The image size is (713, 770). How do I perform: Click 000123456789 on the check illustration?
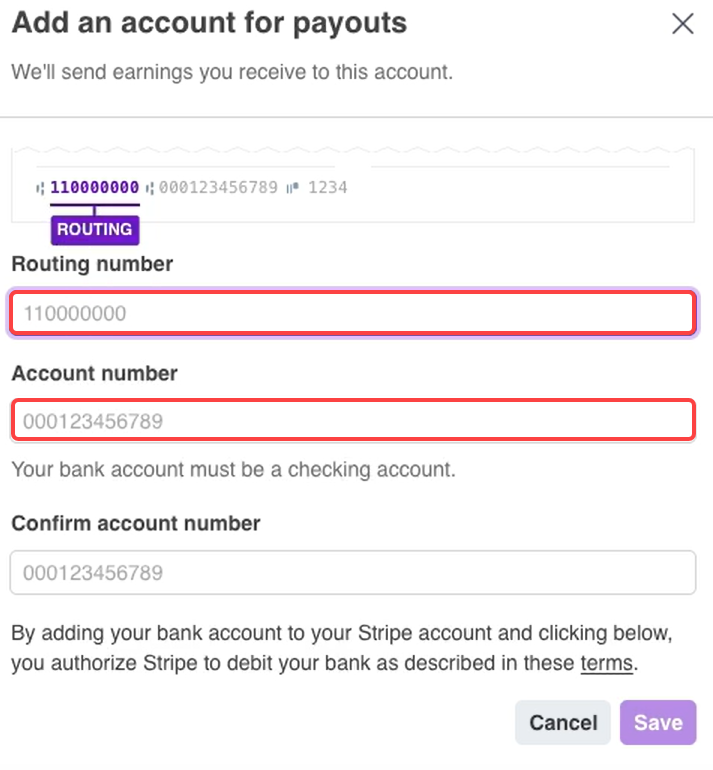point(218,187)
